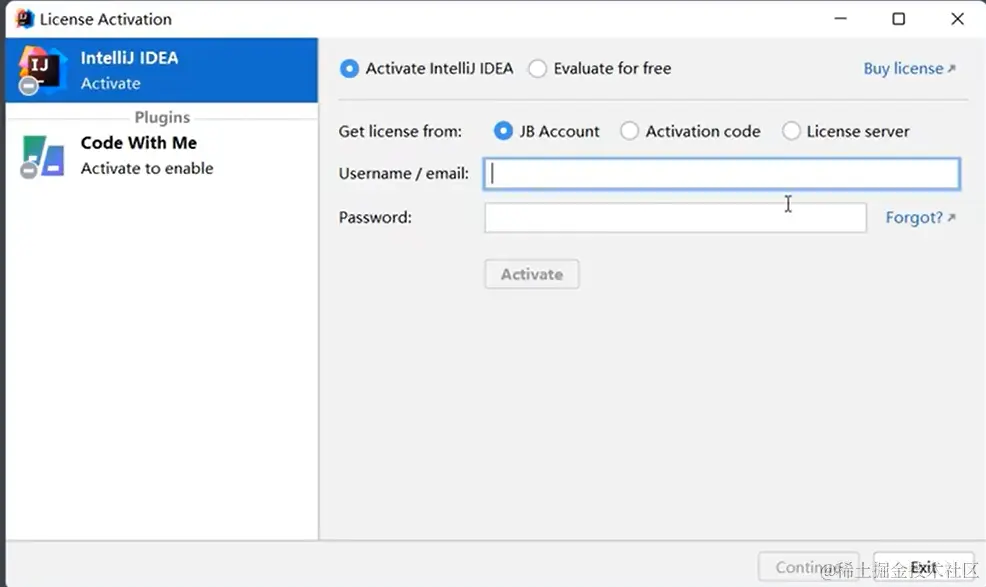This screenshot has height=587, width=986.
Task: Click the inactive badge on IntelliJ IDEA icon
Action: (x=28, y=86)
